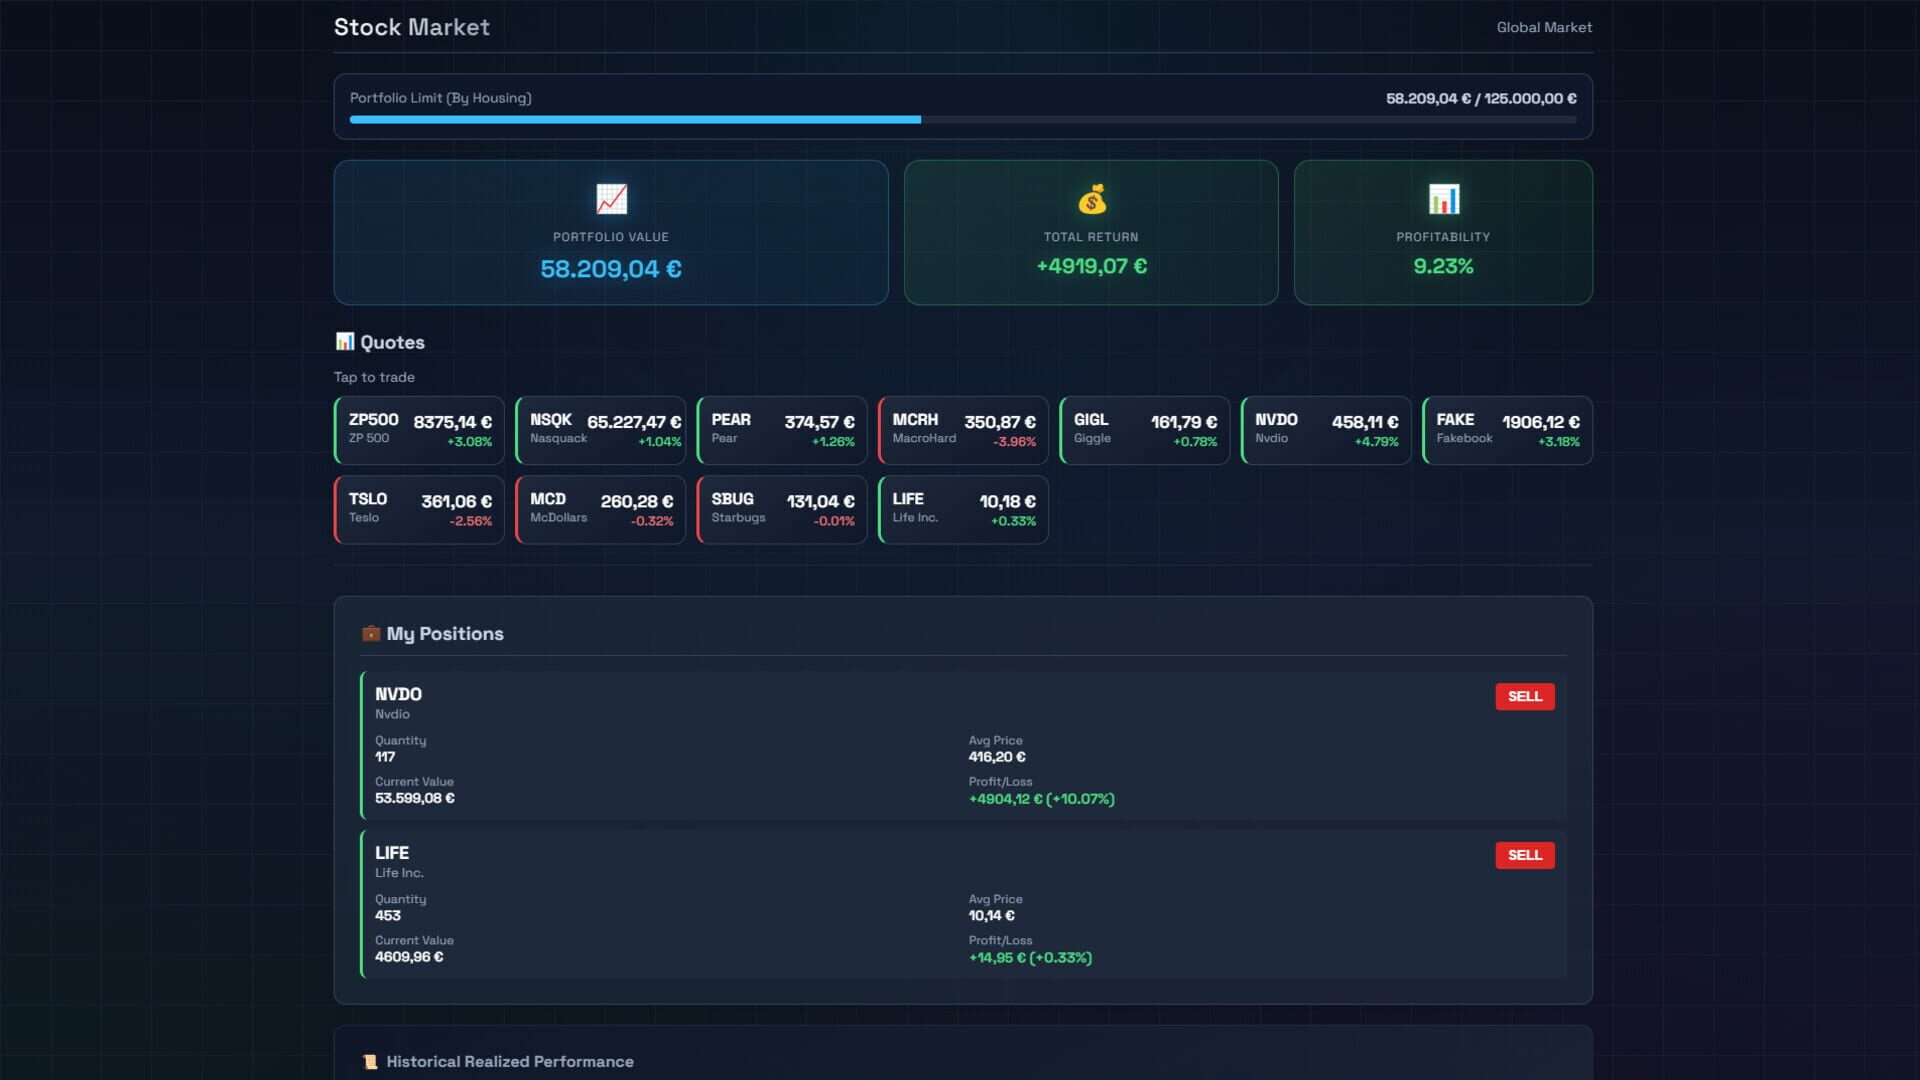The width and height of the screenshot is (1920, 1080).
Task: Tap the MCRH MacroHard quote to trade
Action: point(962,429)
